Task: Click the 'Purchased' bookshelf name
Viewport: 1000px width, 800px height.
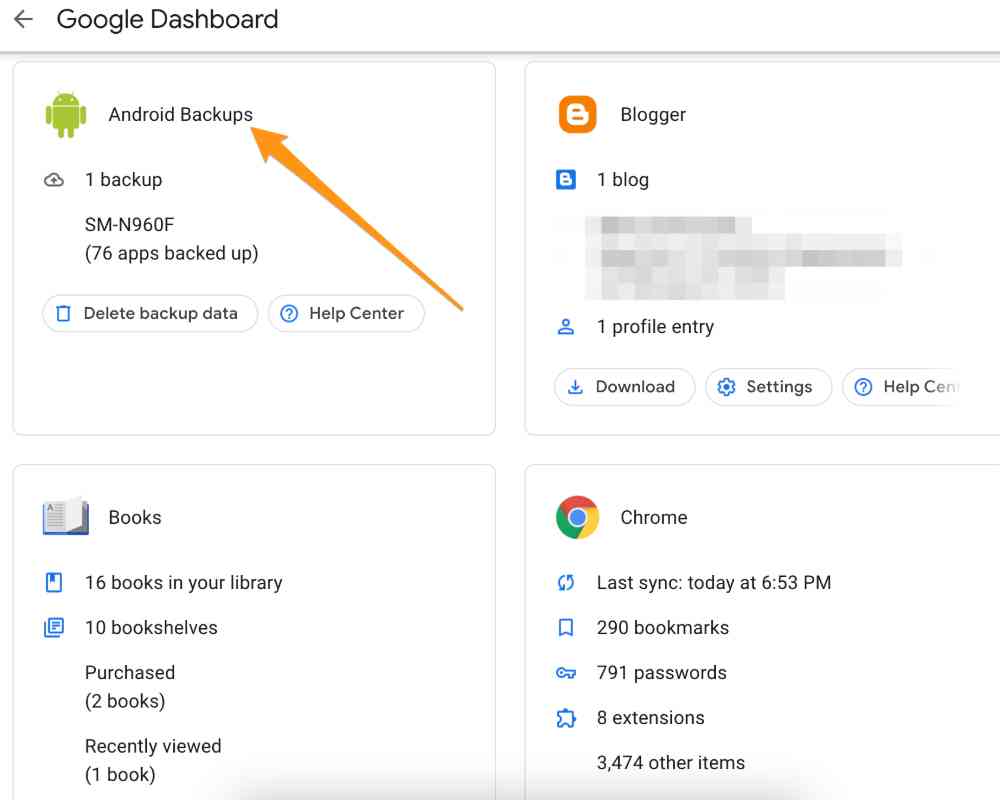Action: 130,672
